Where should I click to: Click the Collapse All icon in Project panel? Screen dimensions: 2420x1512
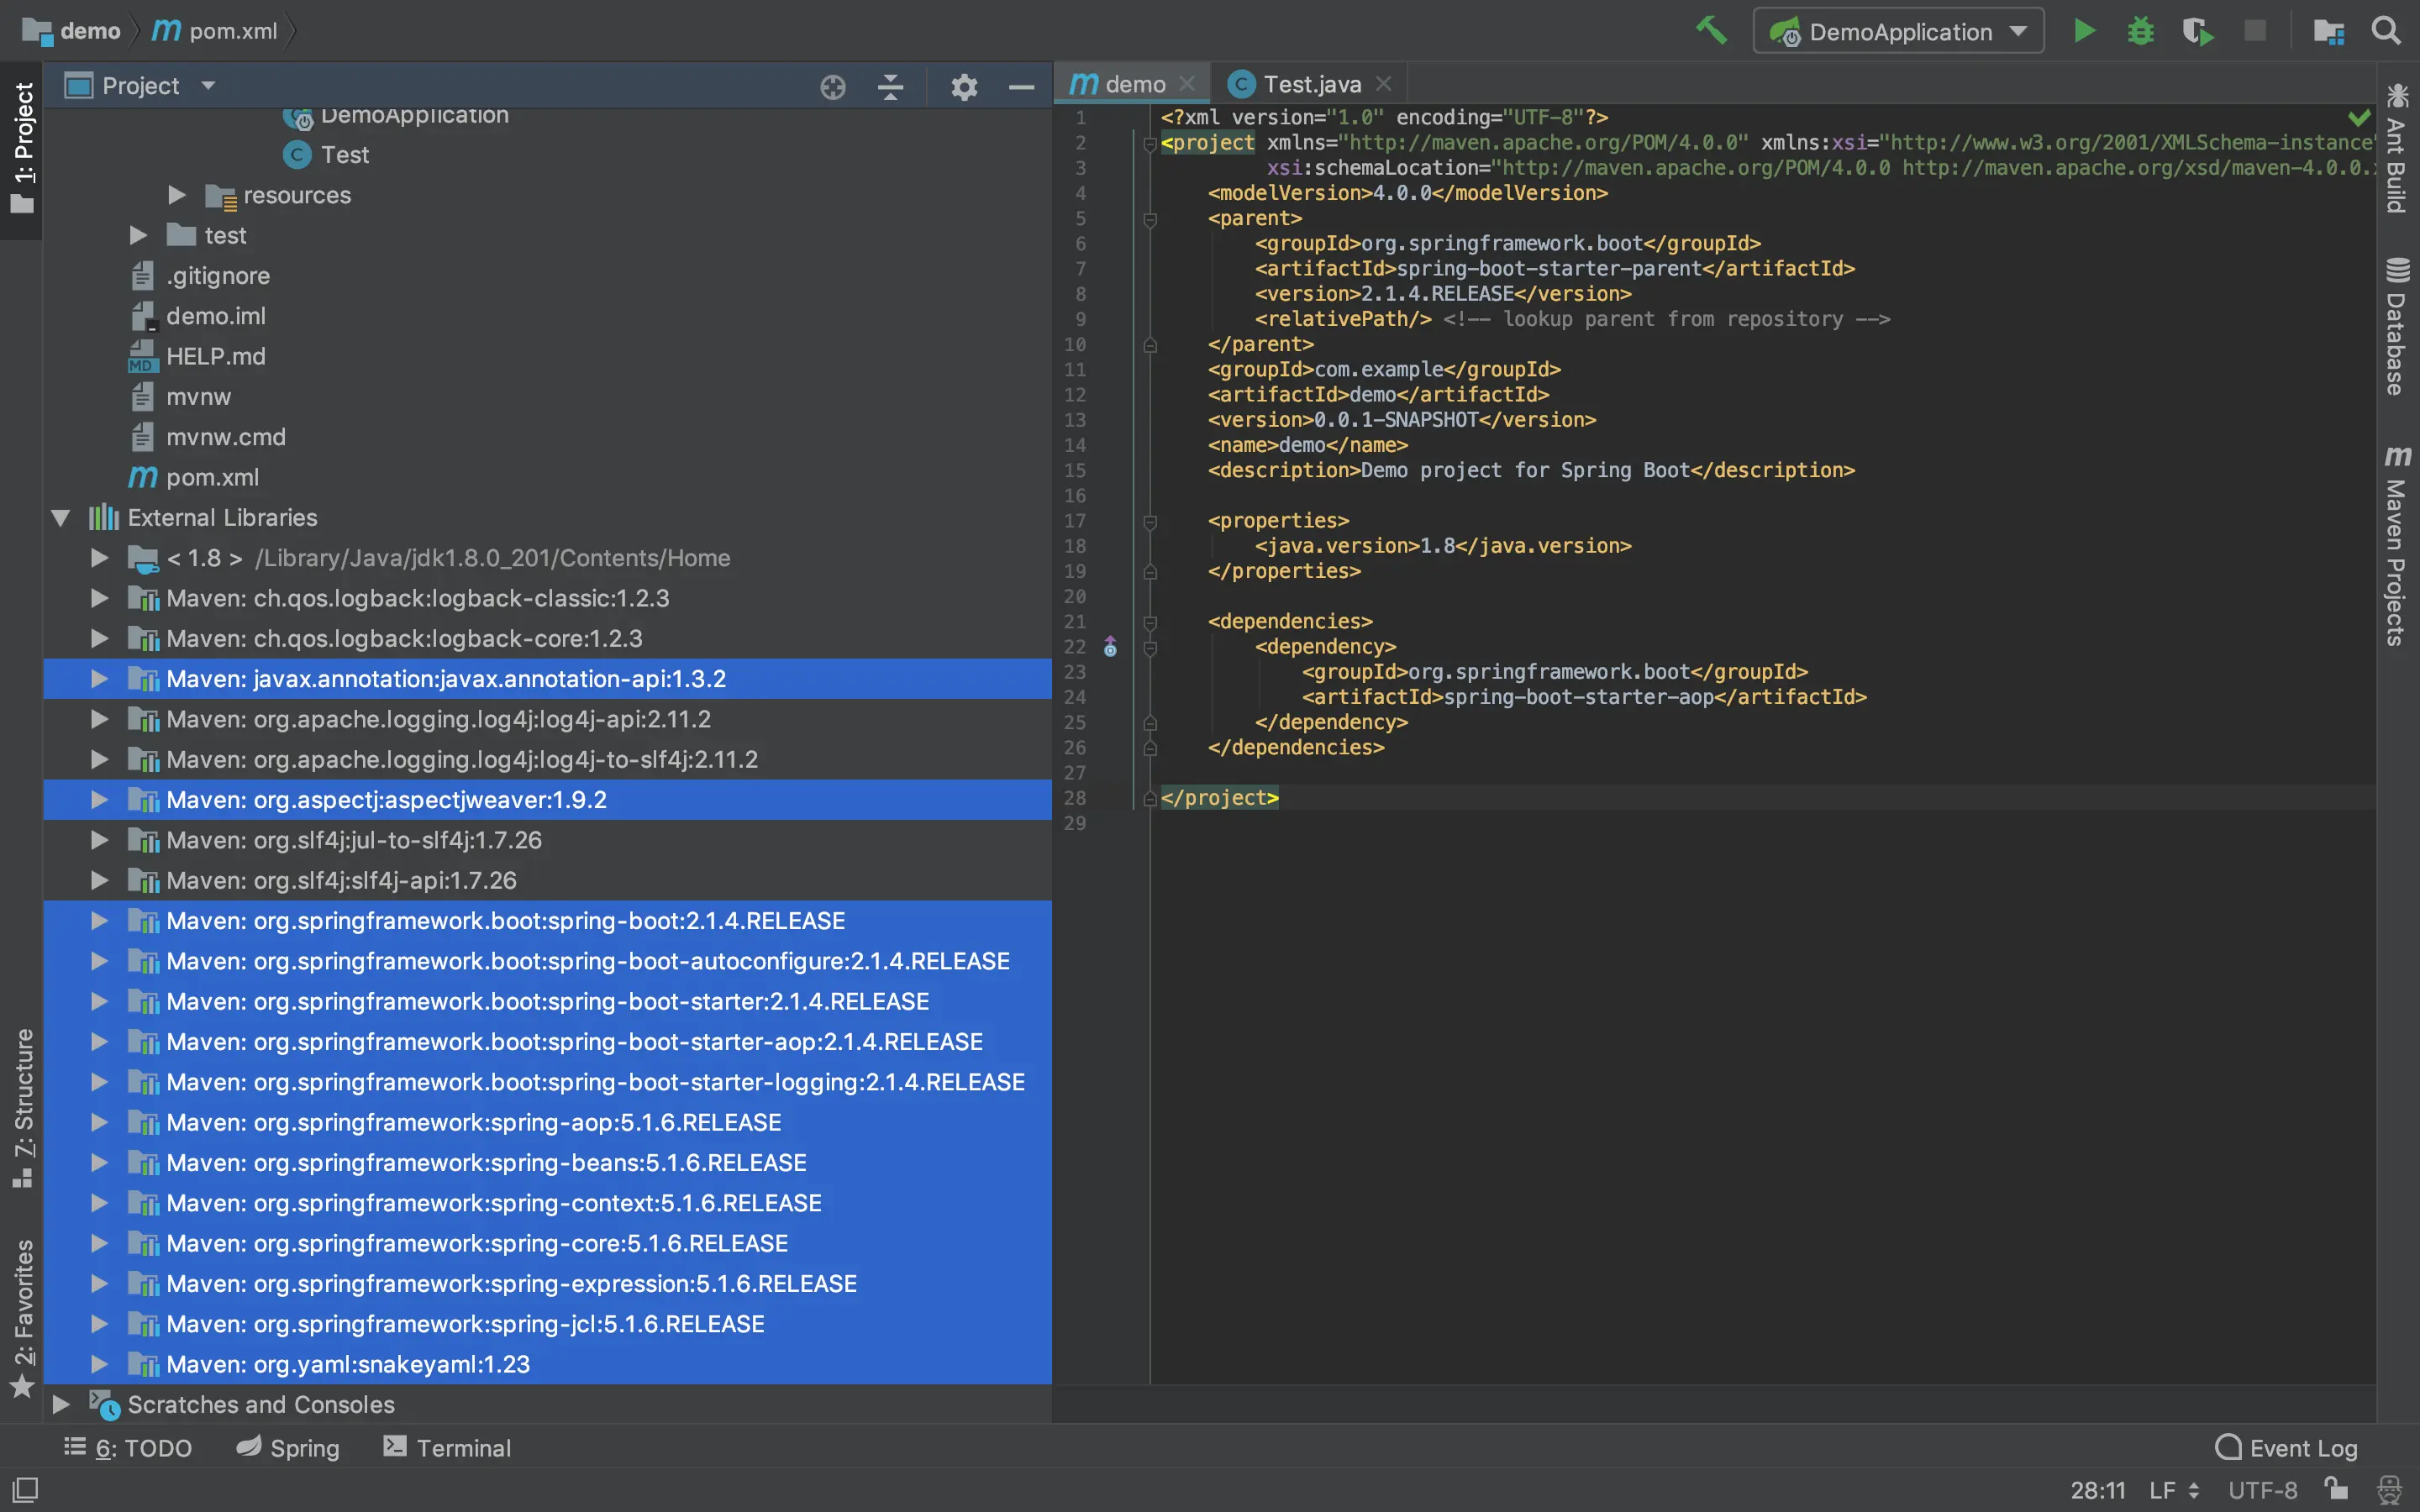click(x=890, y=87)
